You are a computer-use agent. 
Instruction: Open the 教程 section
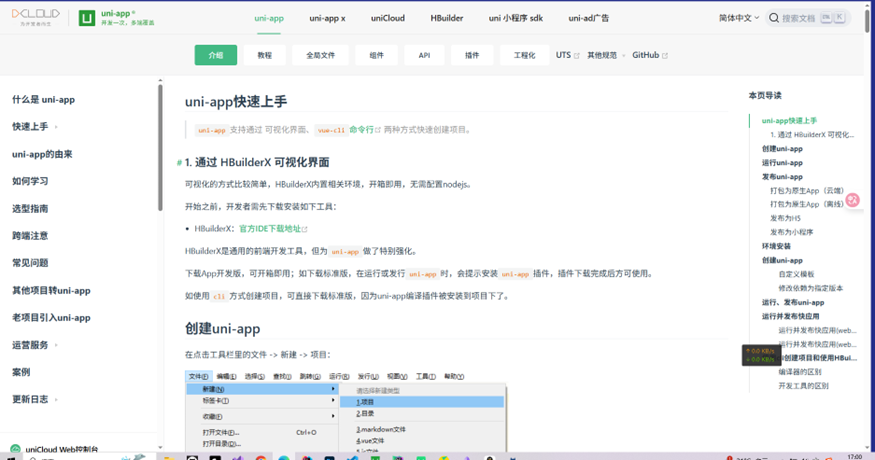265,55
